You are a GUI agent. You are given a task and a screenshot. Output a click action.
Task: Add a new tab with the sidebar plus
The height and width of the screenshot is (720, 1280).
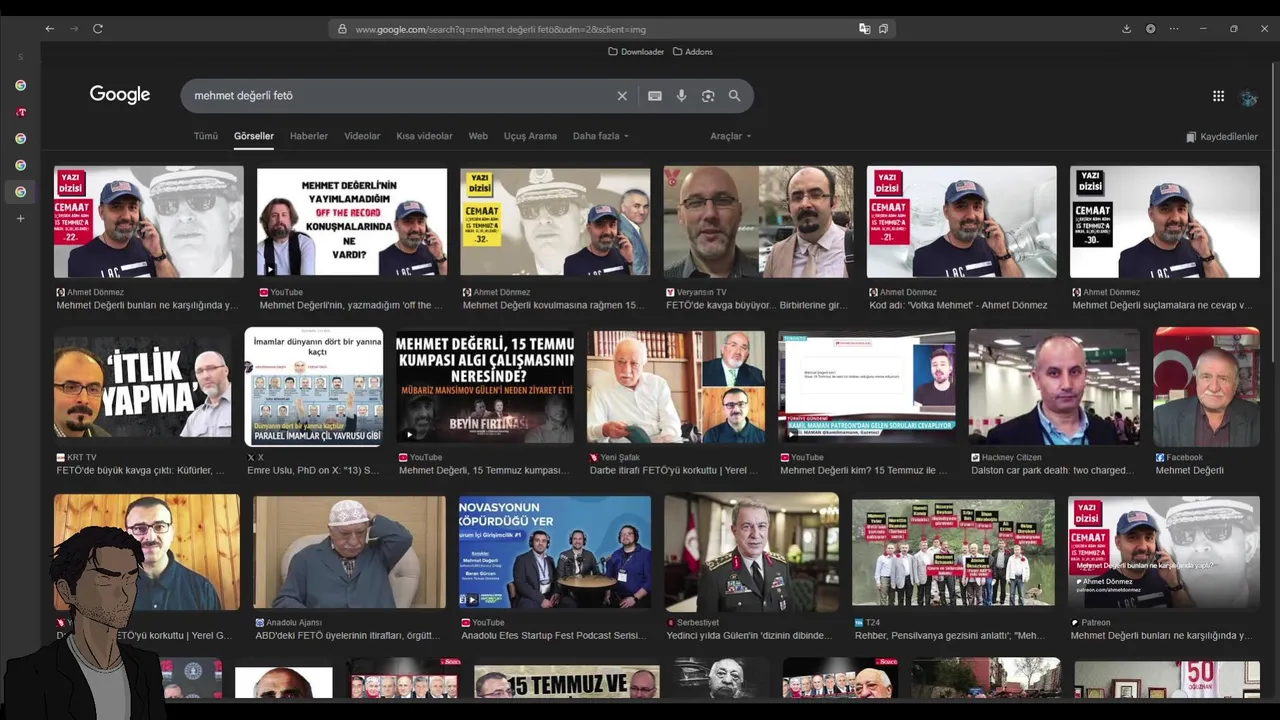click(x=20, y=218)
